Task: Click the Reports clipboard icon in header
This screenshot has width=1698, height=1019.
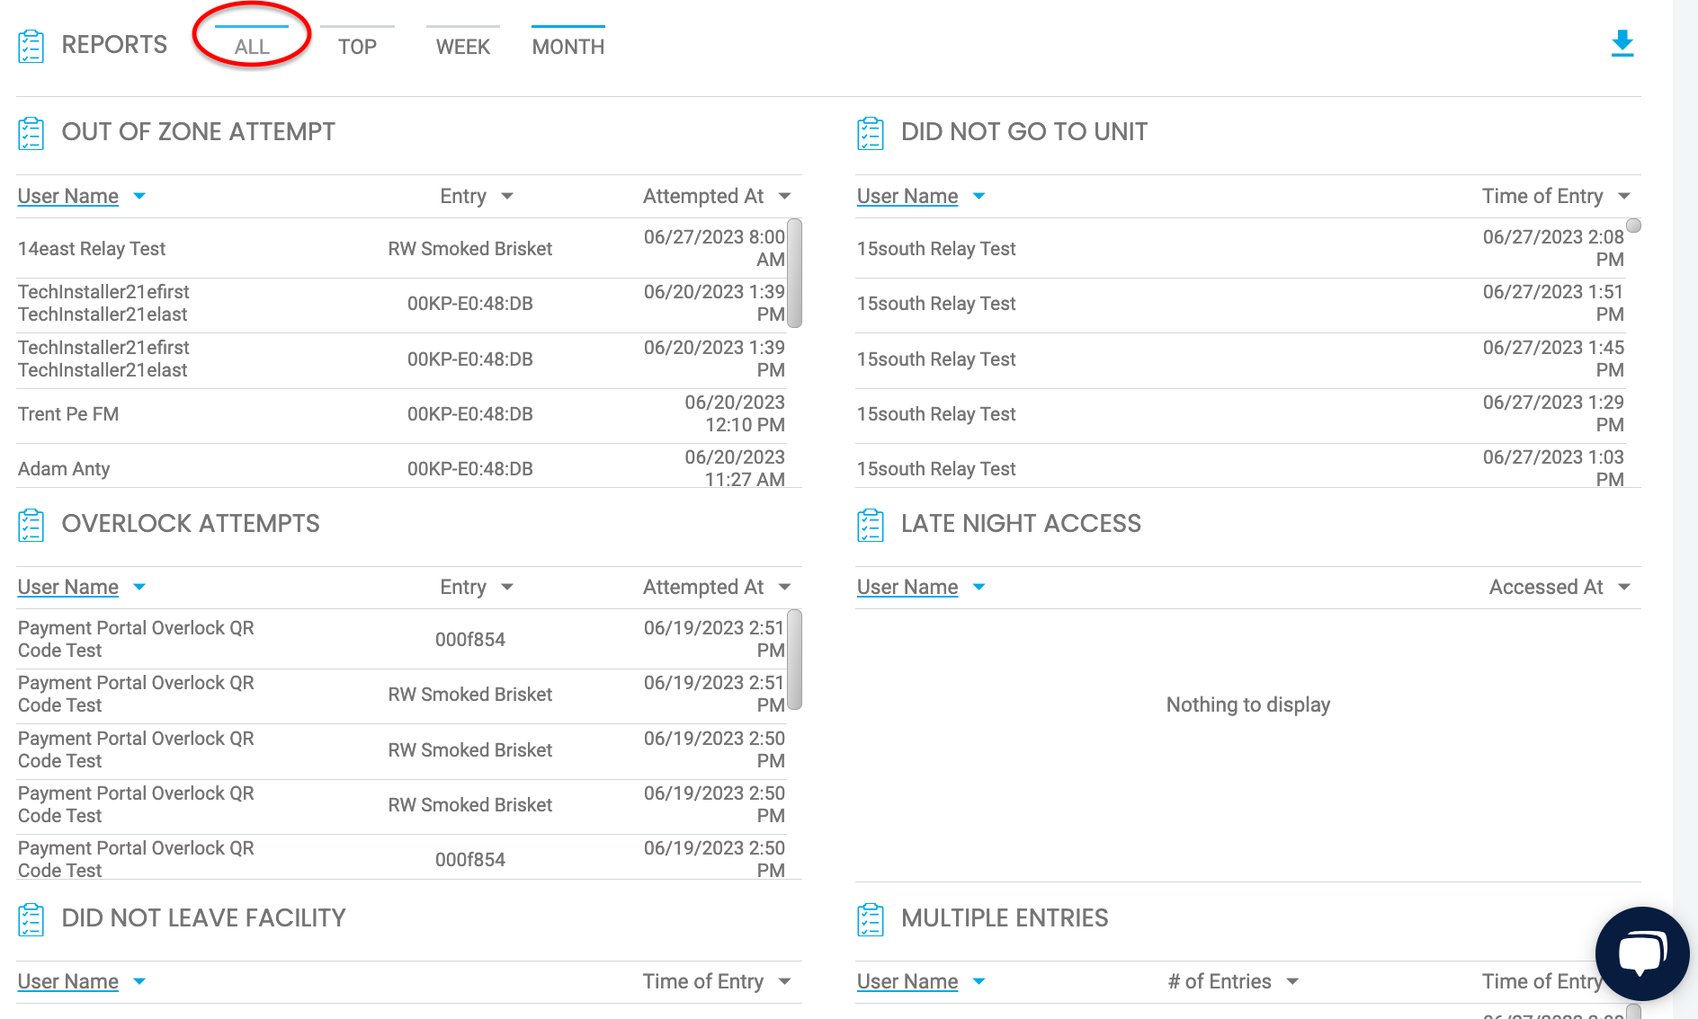Action: pos(31,44)
